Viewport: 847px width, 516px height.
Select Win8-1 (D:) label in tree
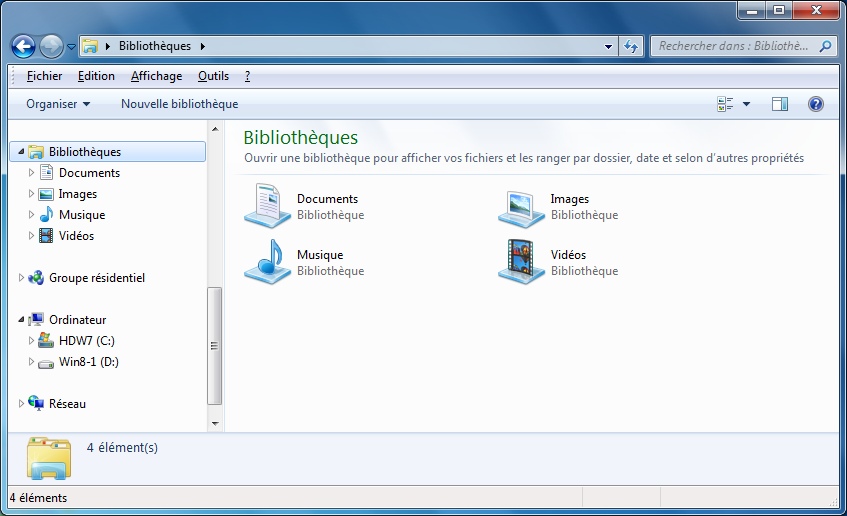89,362
